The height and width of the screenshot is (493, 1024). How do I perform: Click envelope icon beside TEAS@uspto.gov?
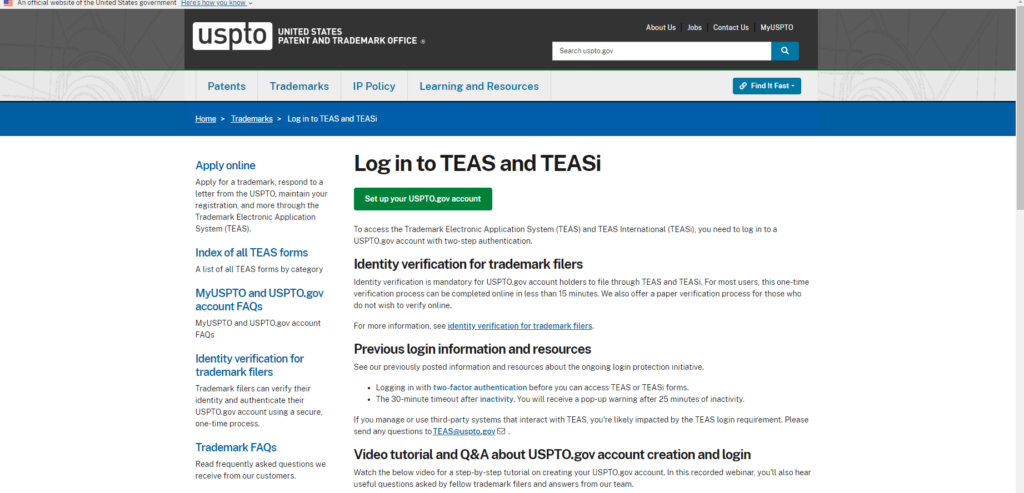click(x=502, y=432)
